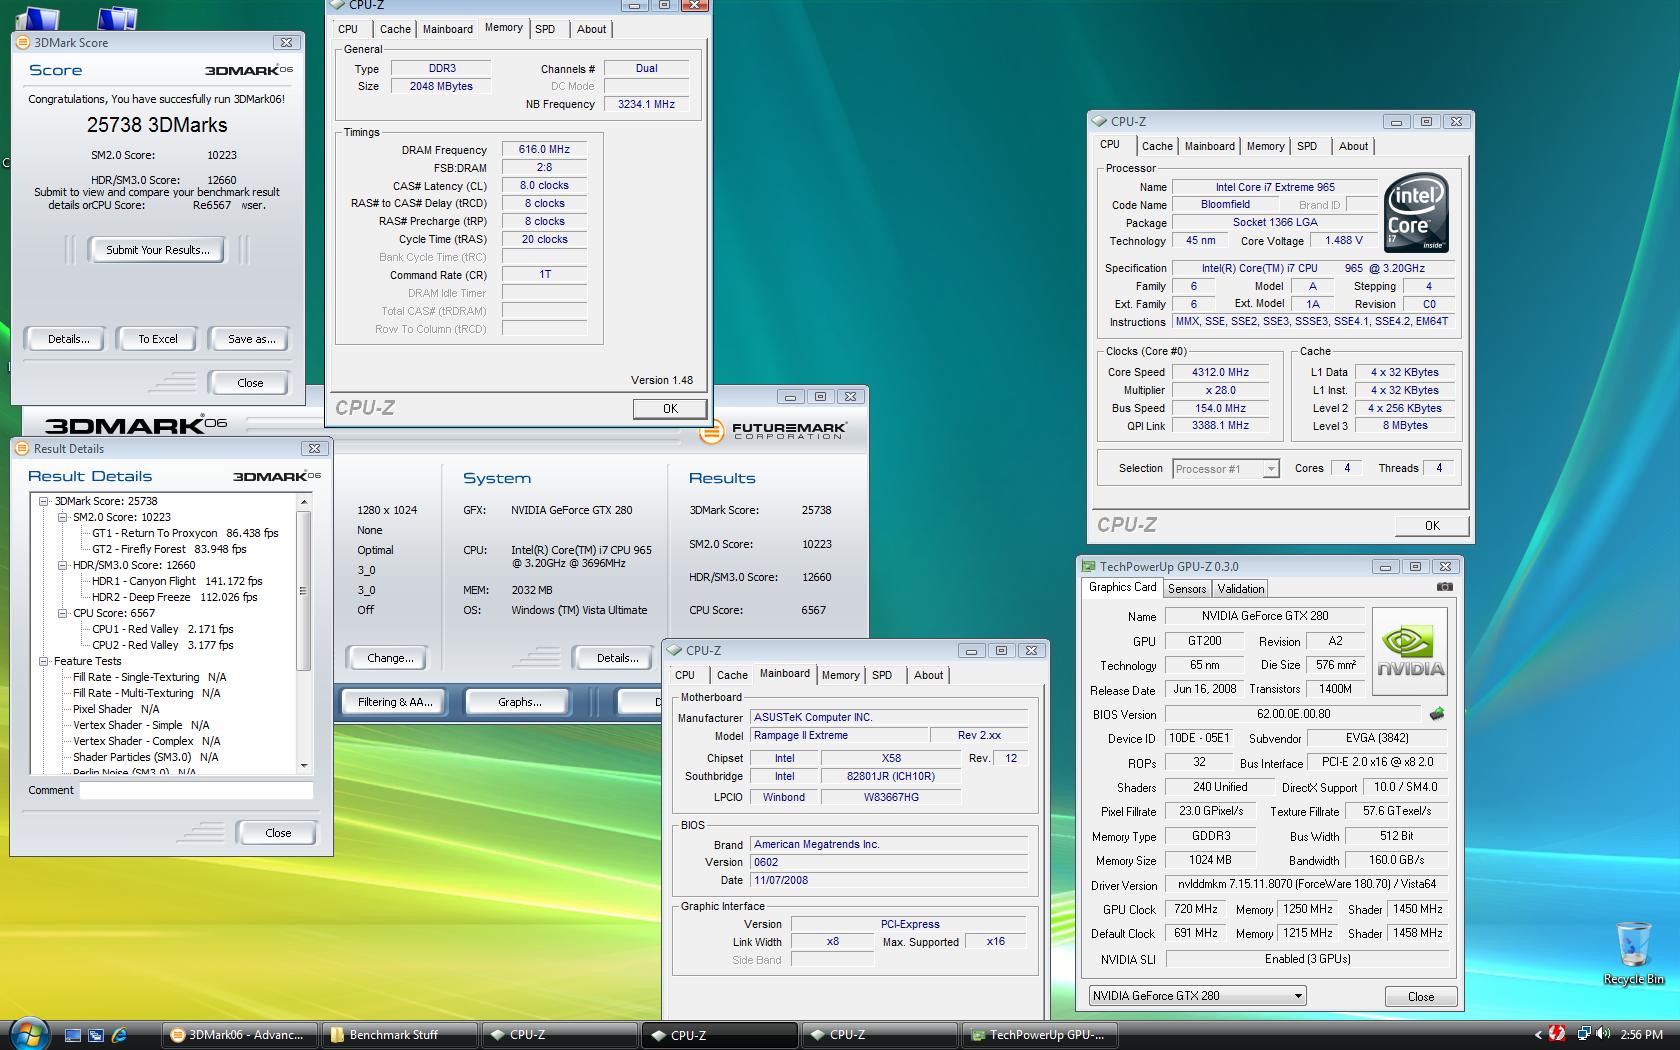This screenshot has height=1050, width=1680.
Task: Click the Result Details scrollbar thumb
Action: pyautogui.click(x=305, y=590)
